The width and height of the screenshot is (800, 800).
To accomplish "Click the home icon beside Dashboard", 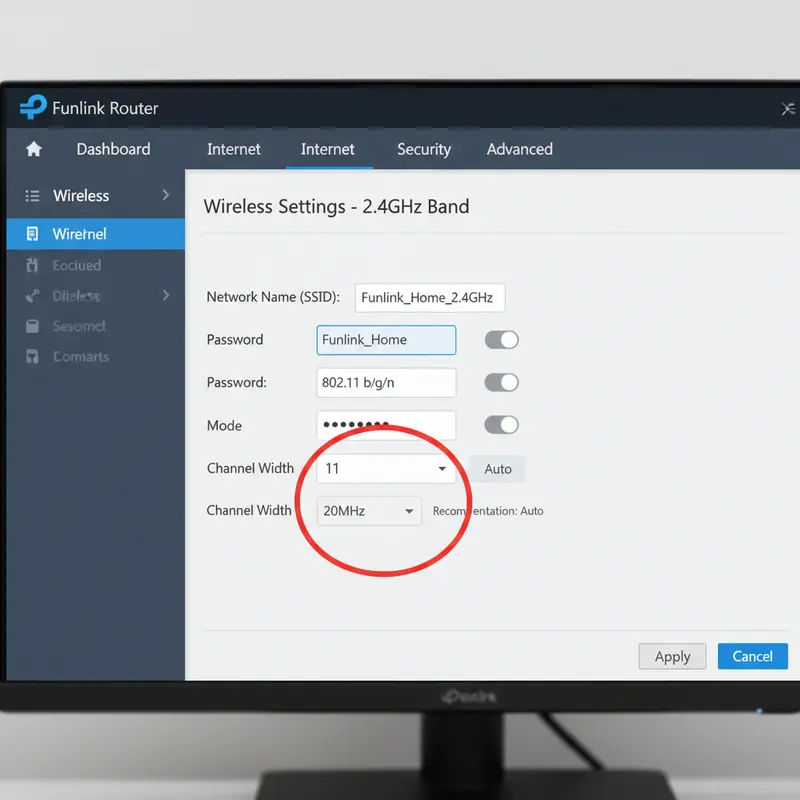I will pyautogui.click(x=34, y=149).
